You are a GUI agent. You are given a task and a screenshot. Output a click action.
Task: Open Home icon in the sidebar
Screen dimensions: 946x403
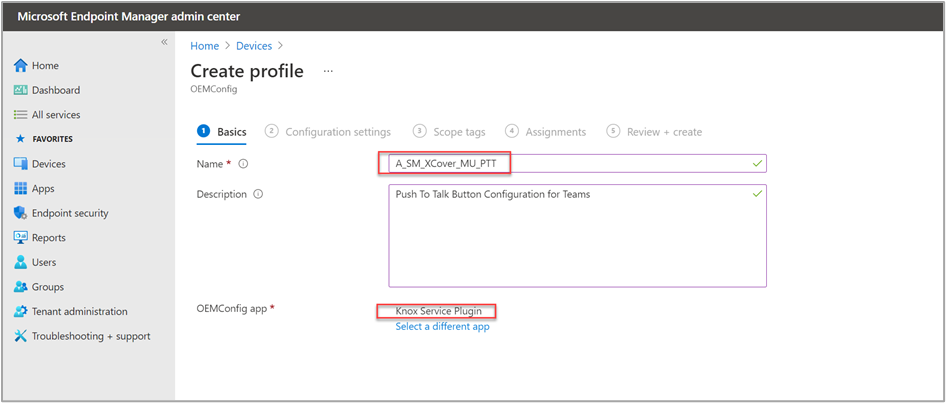[x=21, y=65]
